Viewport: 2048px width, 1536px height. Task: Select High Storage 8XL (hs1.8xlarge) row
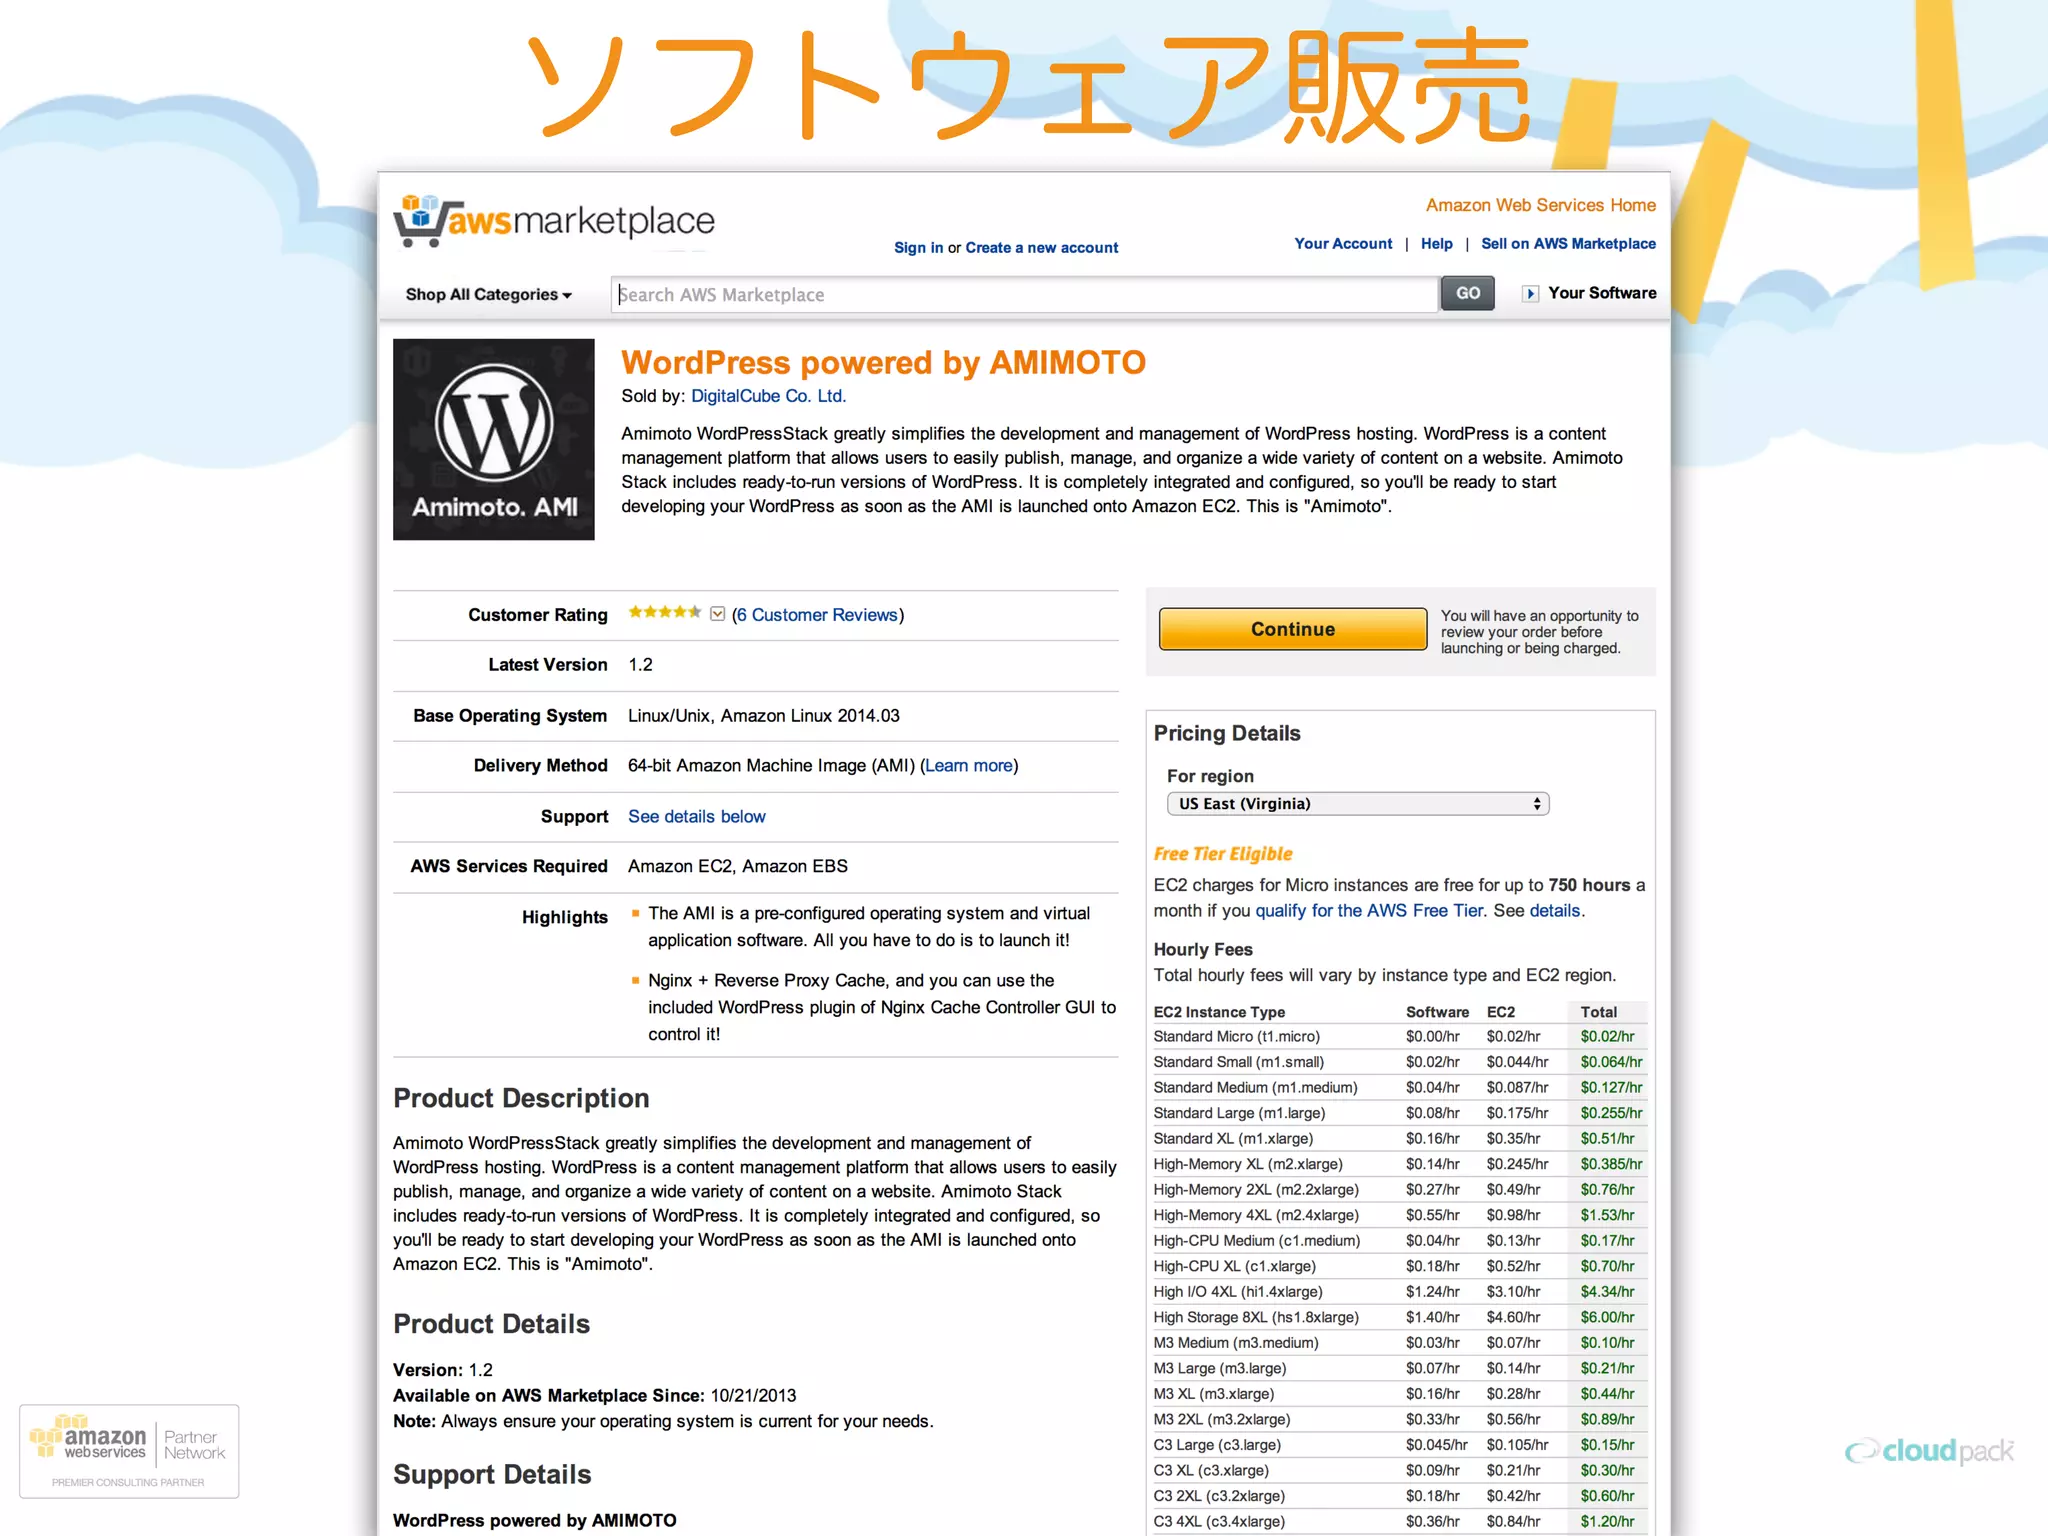(x=1399, y=1317)
